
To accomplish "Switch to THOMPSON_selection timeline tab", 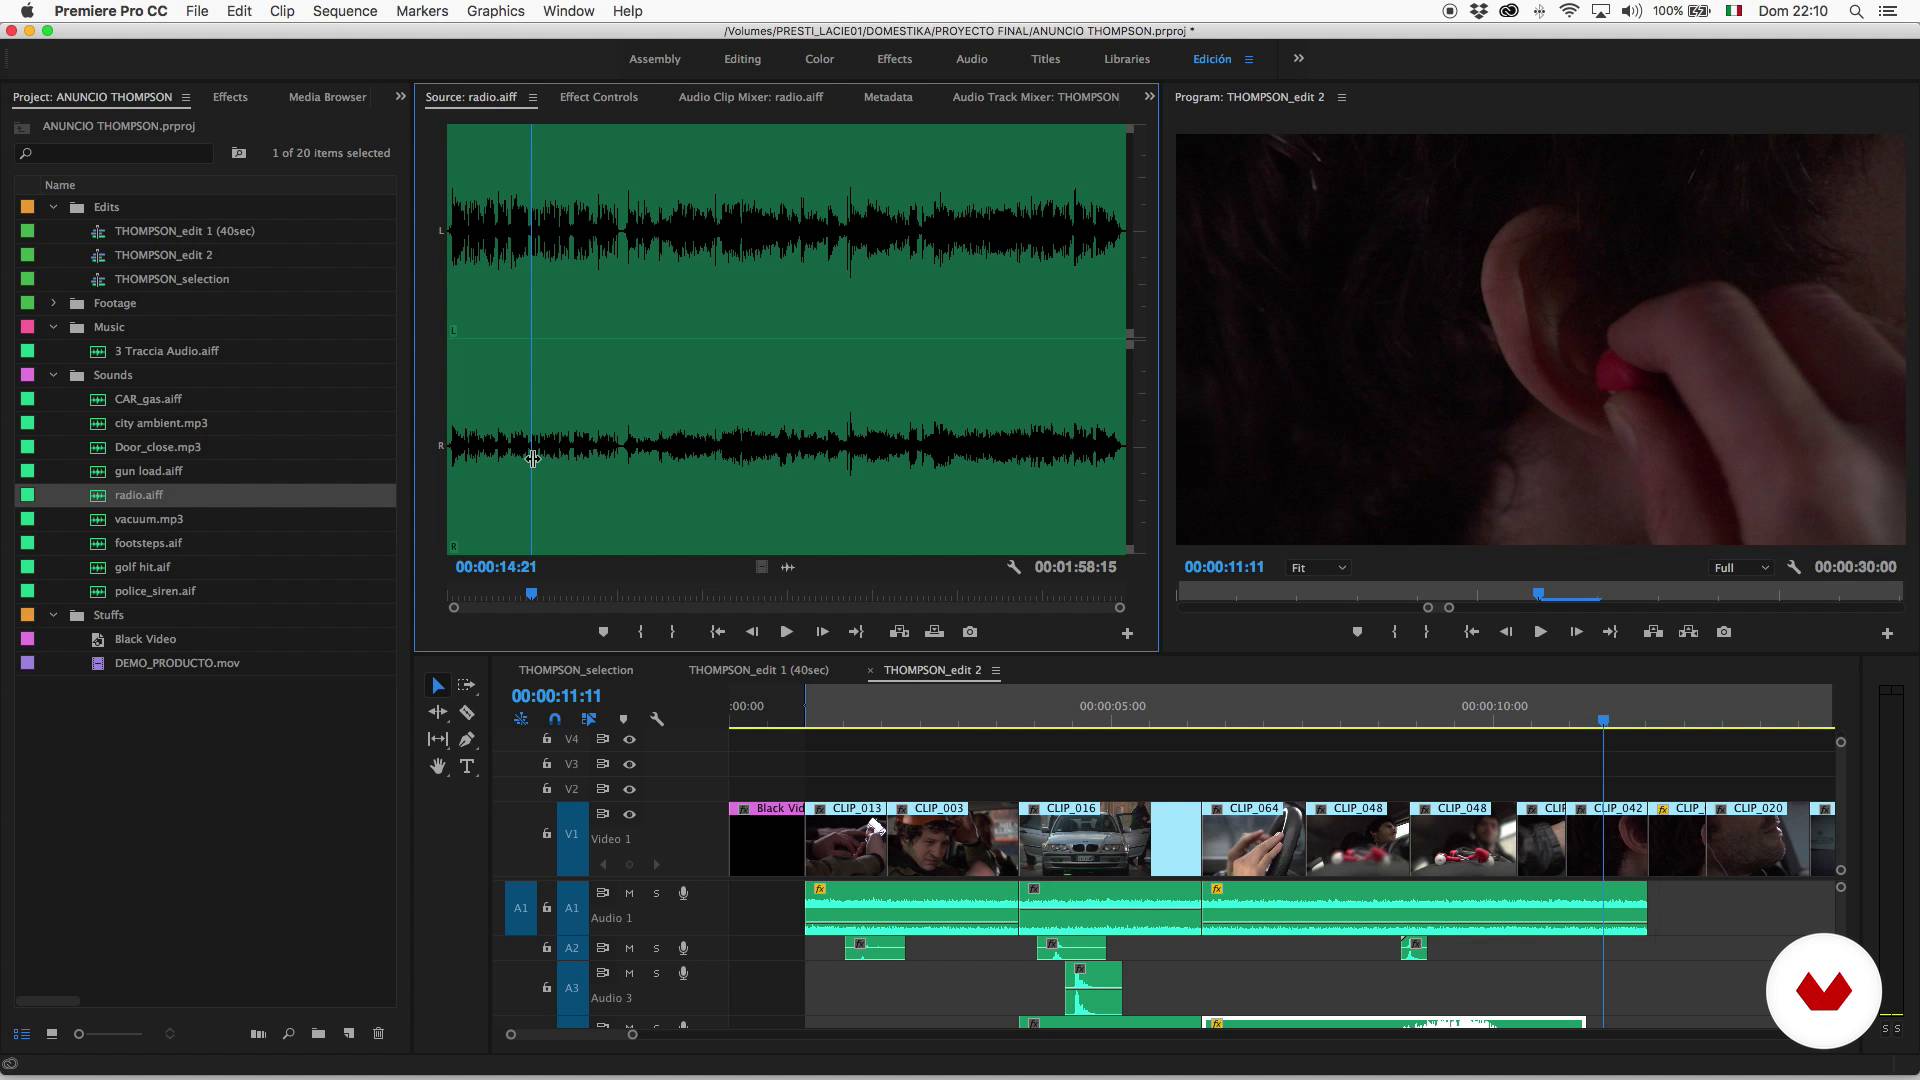I will [x=576, y=670].
